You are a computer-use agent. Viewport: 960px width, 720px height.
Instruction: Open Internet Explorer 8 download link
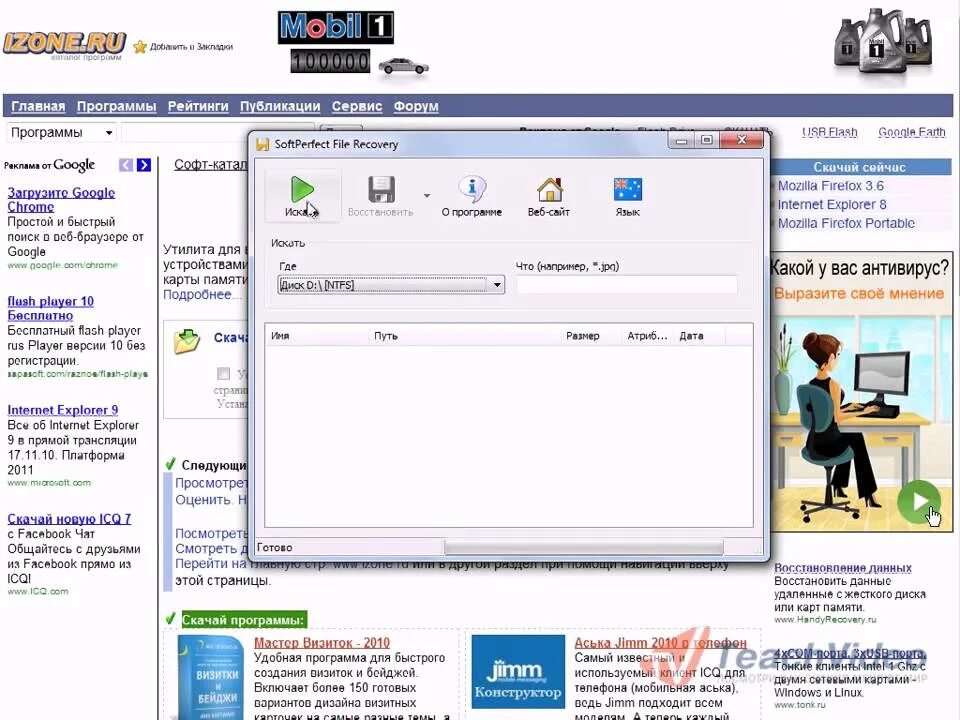point(832,204)
